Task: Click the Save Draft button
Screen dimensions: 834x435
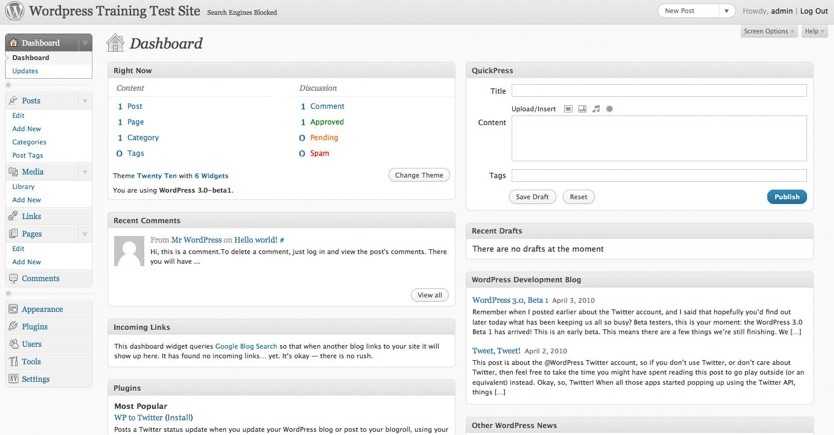Action: click(x=532, y=197)
